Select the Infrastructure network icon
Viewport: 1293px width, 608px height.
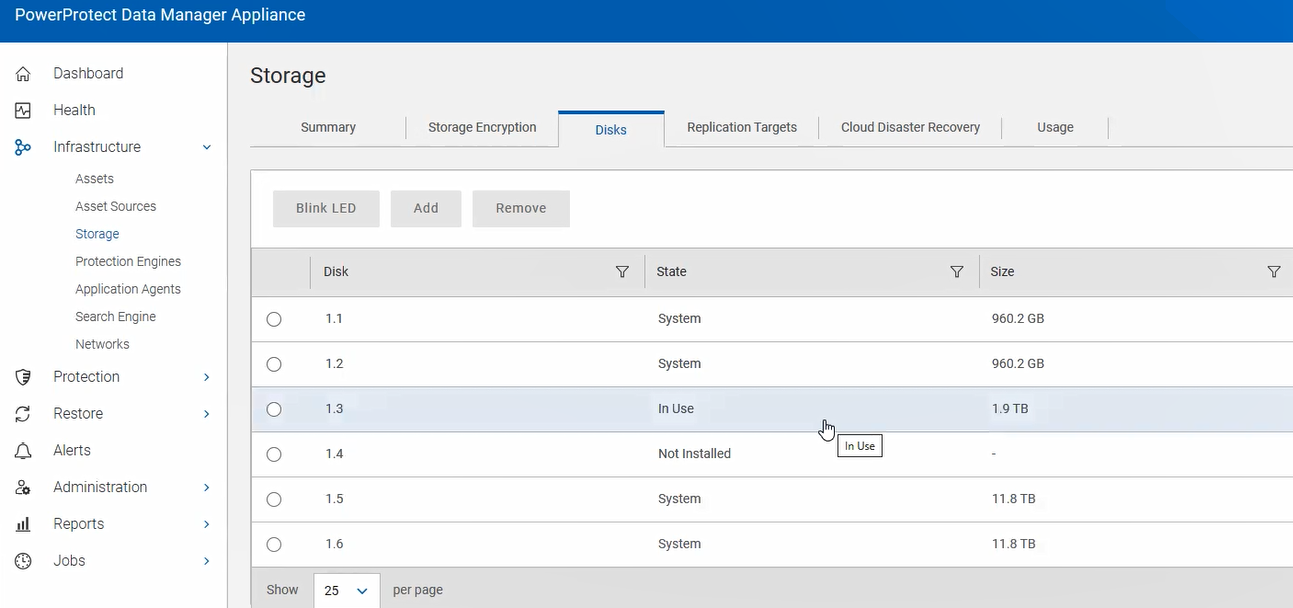click(22, 147)
